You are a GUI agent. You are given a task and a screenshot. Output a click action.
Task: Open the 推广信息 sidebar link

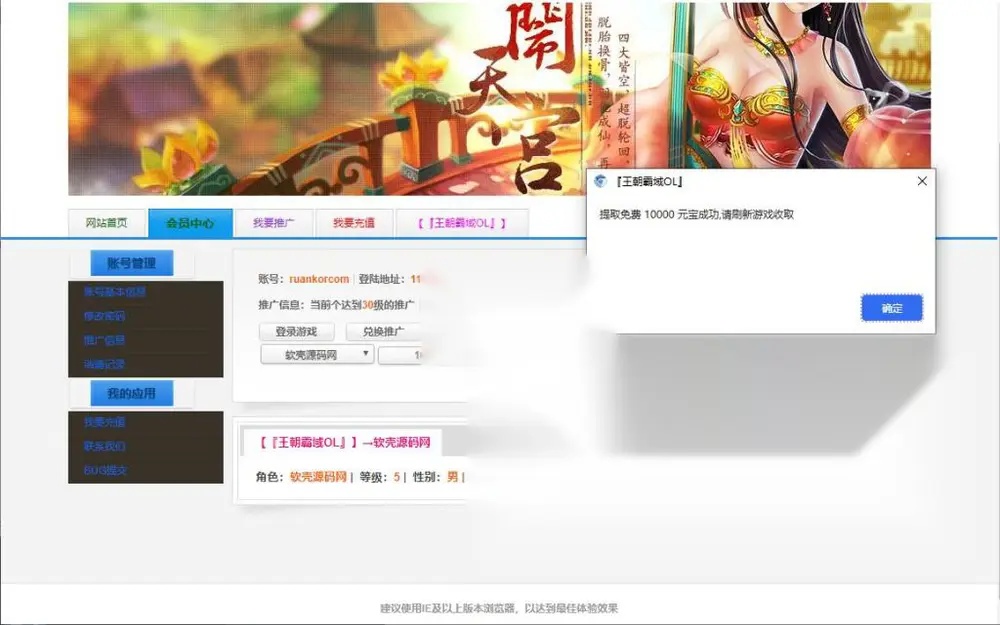pos(105,341)
